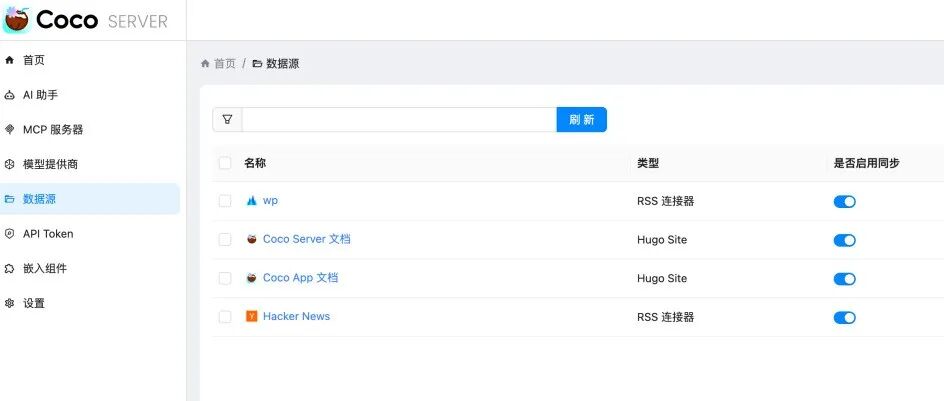Click the 类型 column header
Image resolution: width=944 pixels, height=401 pixels.
(x=648, y=163)
